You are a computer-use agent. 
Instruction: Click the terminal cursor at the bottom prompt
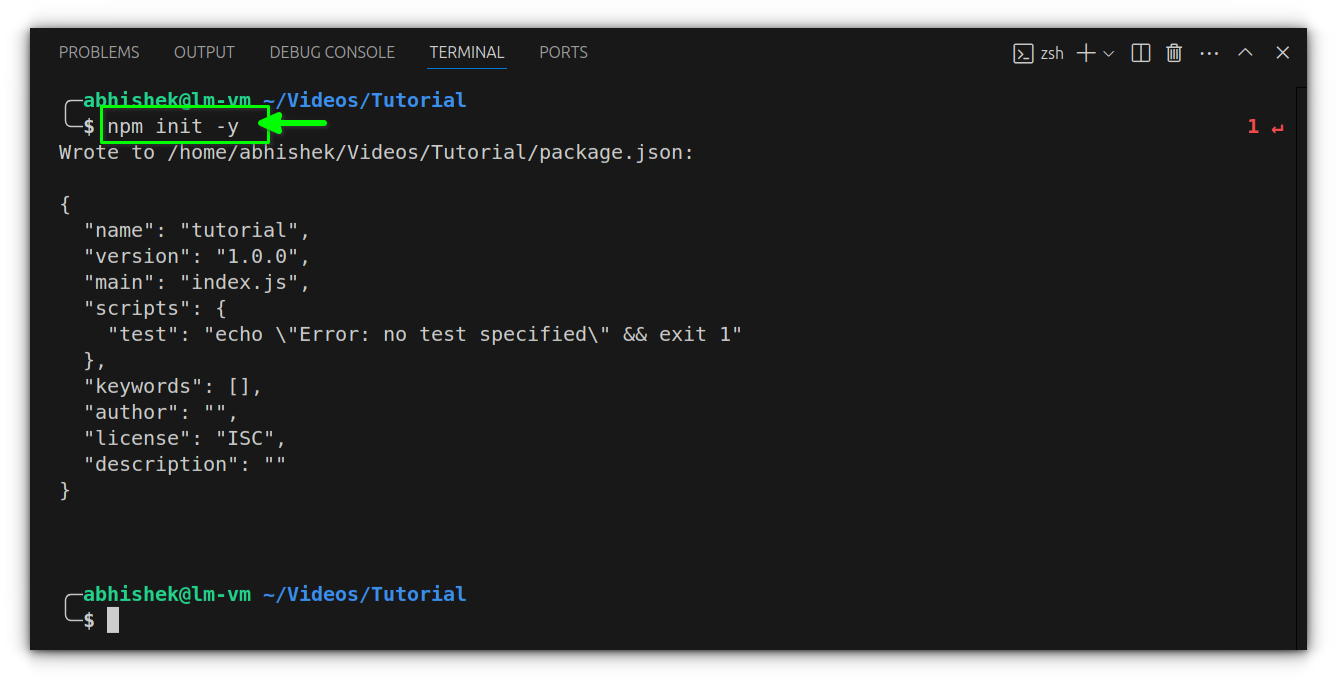112,619
